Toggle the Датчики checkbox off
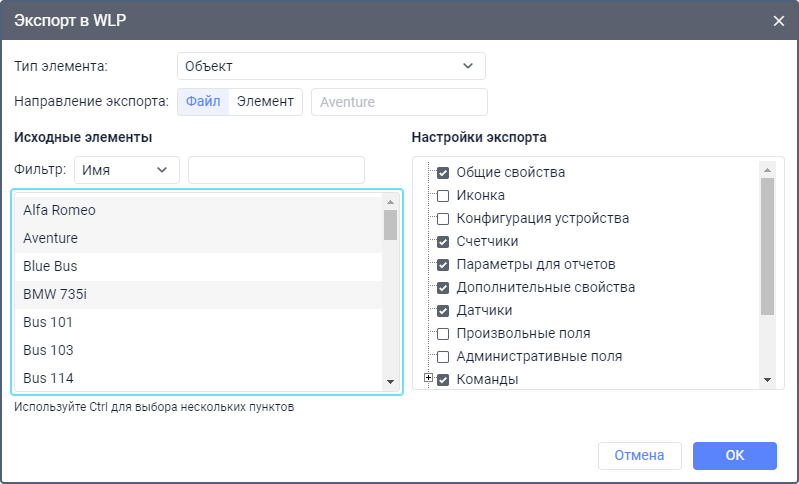 (x=443, y=310)
